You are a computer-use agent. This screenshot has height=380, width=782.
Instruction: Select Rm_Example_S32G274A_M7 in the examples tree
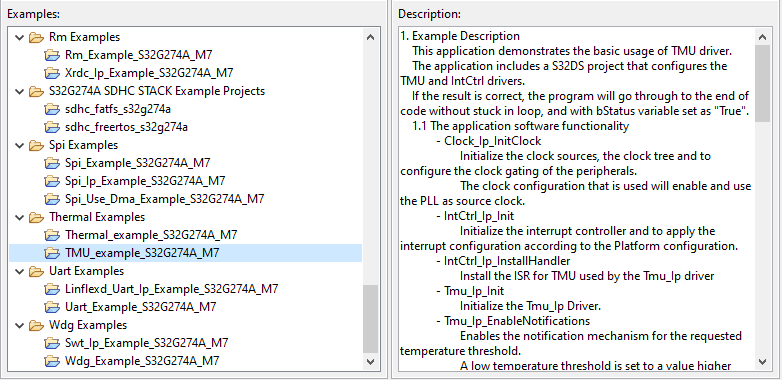coord(139,55)
